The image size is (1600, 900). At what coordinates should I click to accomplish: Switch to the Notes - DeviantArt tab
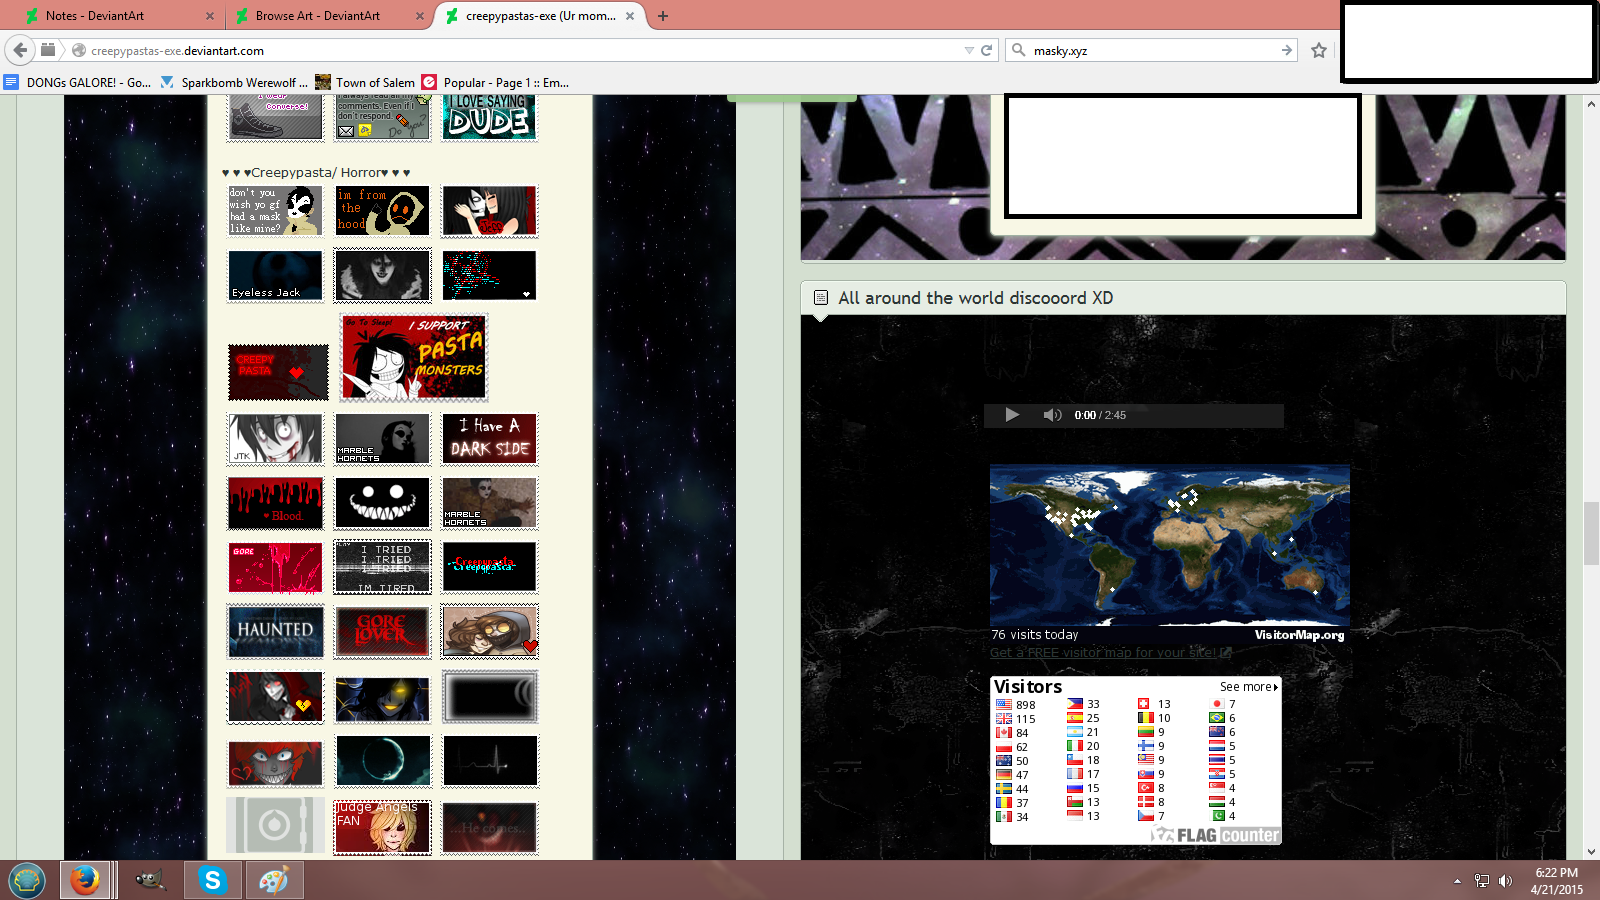[115, 16]
